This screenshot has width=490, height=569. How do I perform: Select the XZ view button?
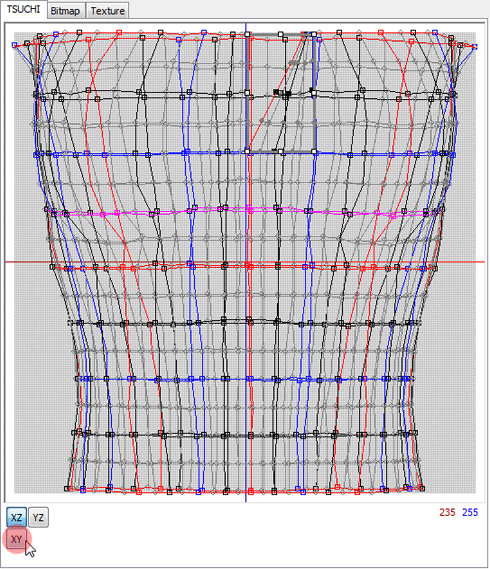16,517
